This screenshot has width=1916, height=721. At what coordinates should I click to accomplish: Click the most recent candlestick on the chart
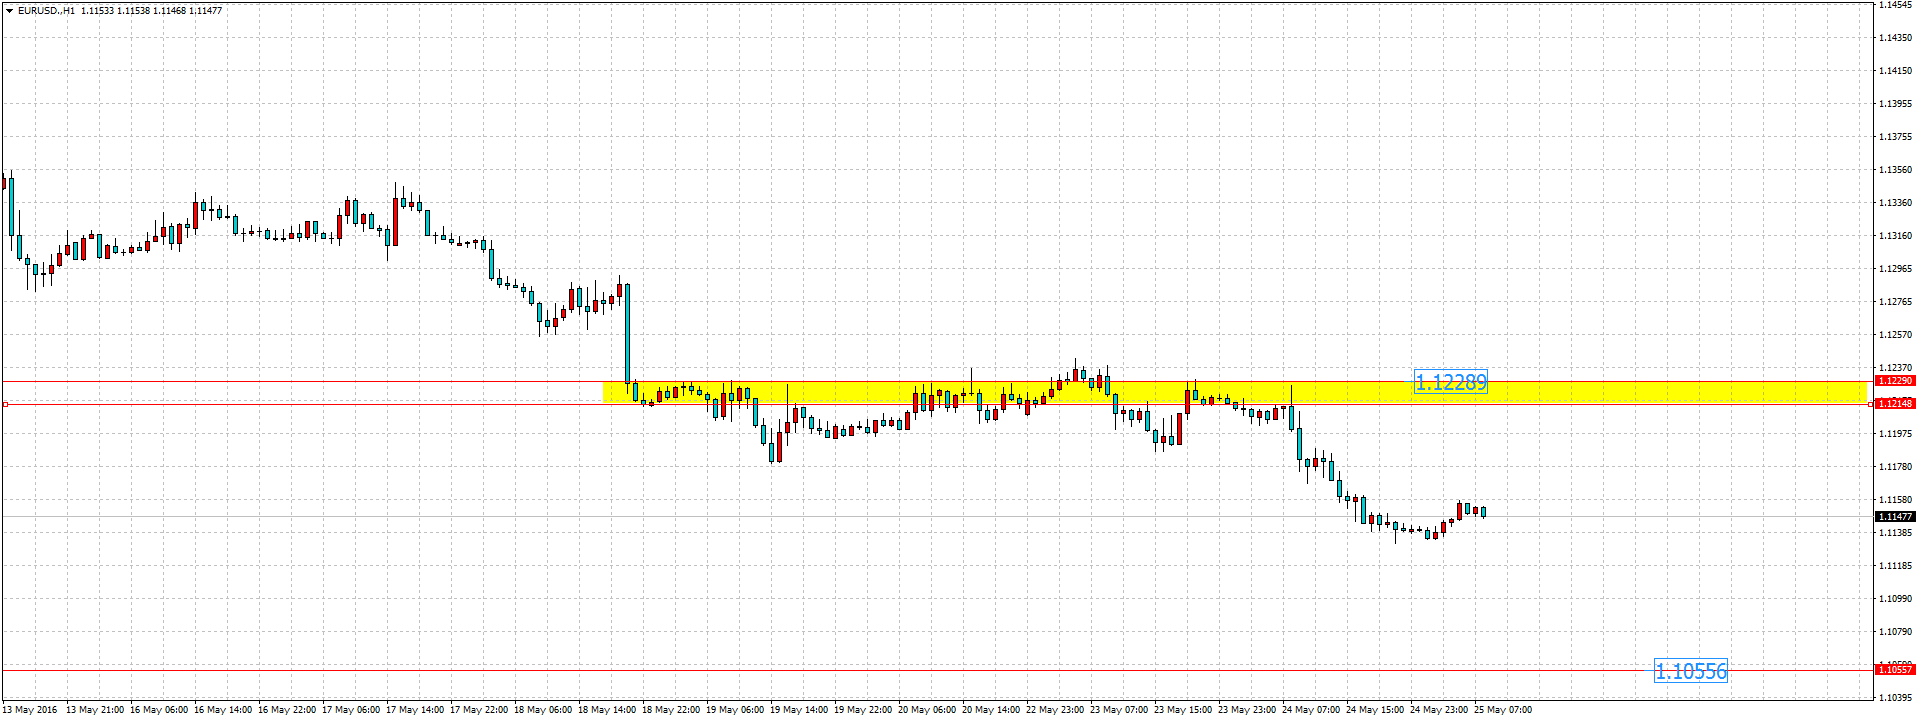(x=1483, y=512)
